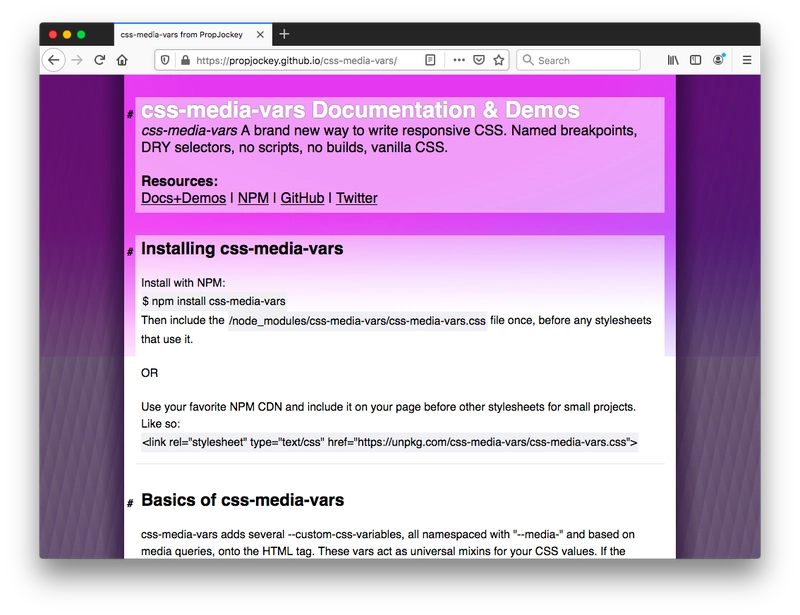The height and width of the screenshot is (615, 800).
Task: Click the OR separator text
Action: click(149, 373)
